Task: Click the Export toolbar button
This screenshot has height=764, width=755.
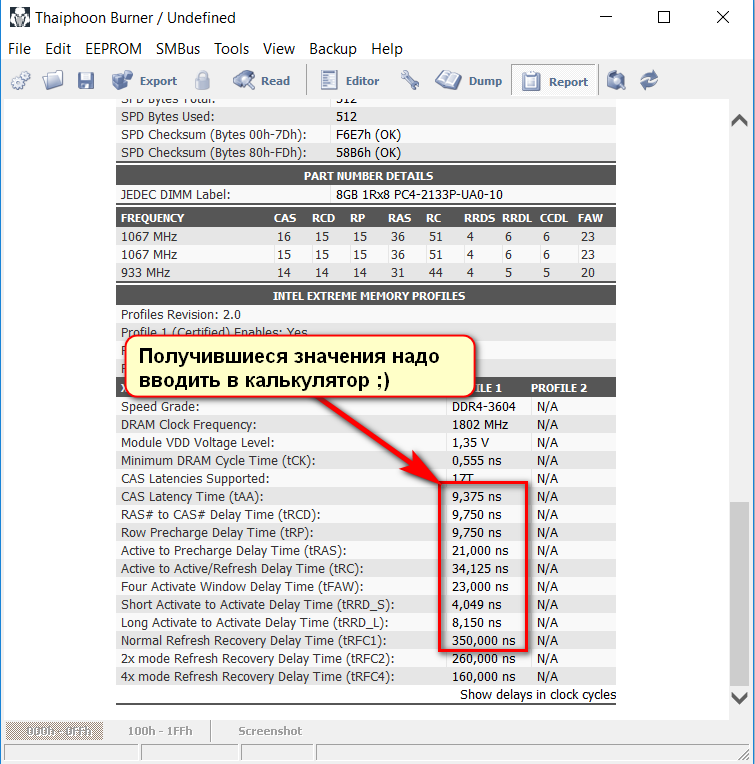Action: [x=145, y=80]
